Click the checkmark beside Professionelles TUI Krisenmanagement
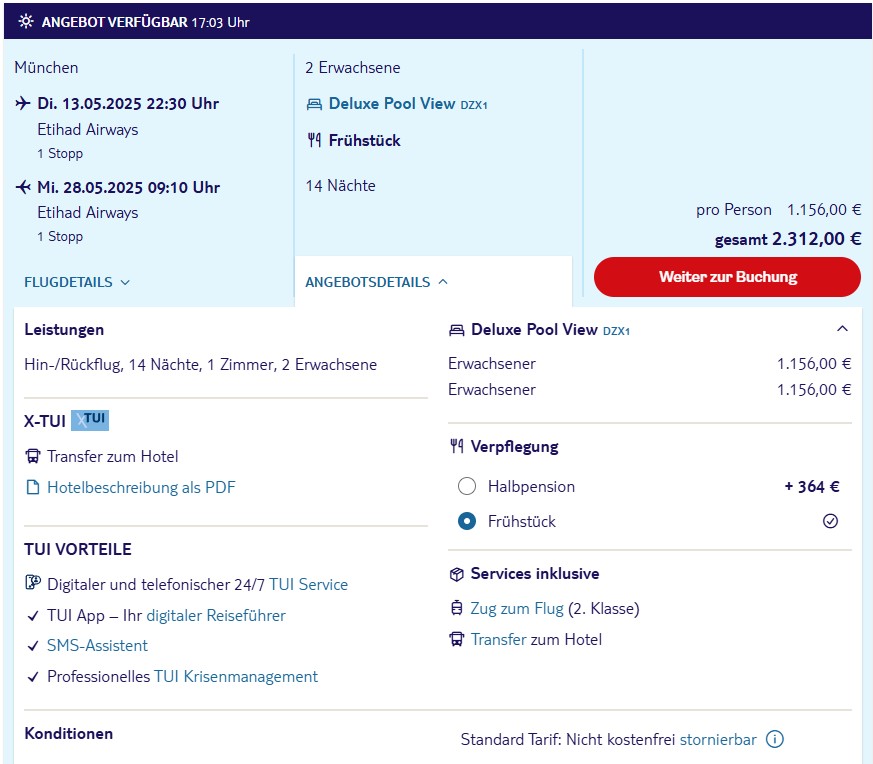873x764 pixels. [x=33, y=677]
